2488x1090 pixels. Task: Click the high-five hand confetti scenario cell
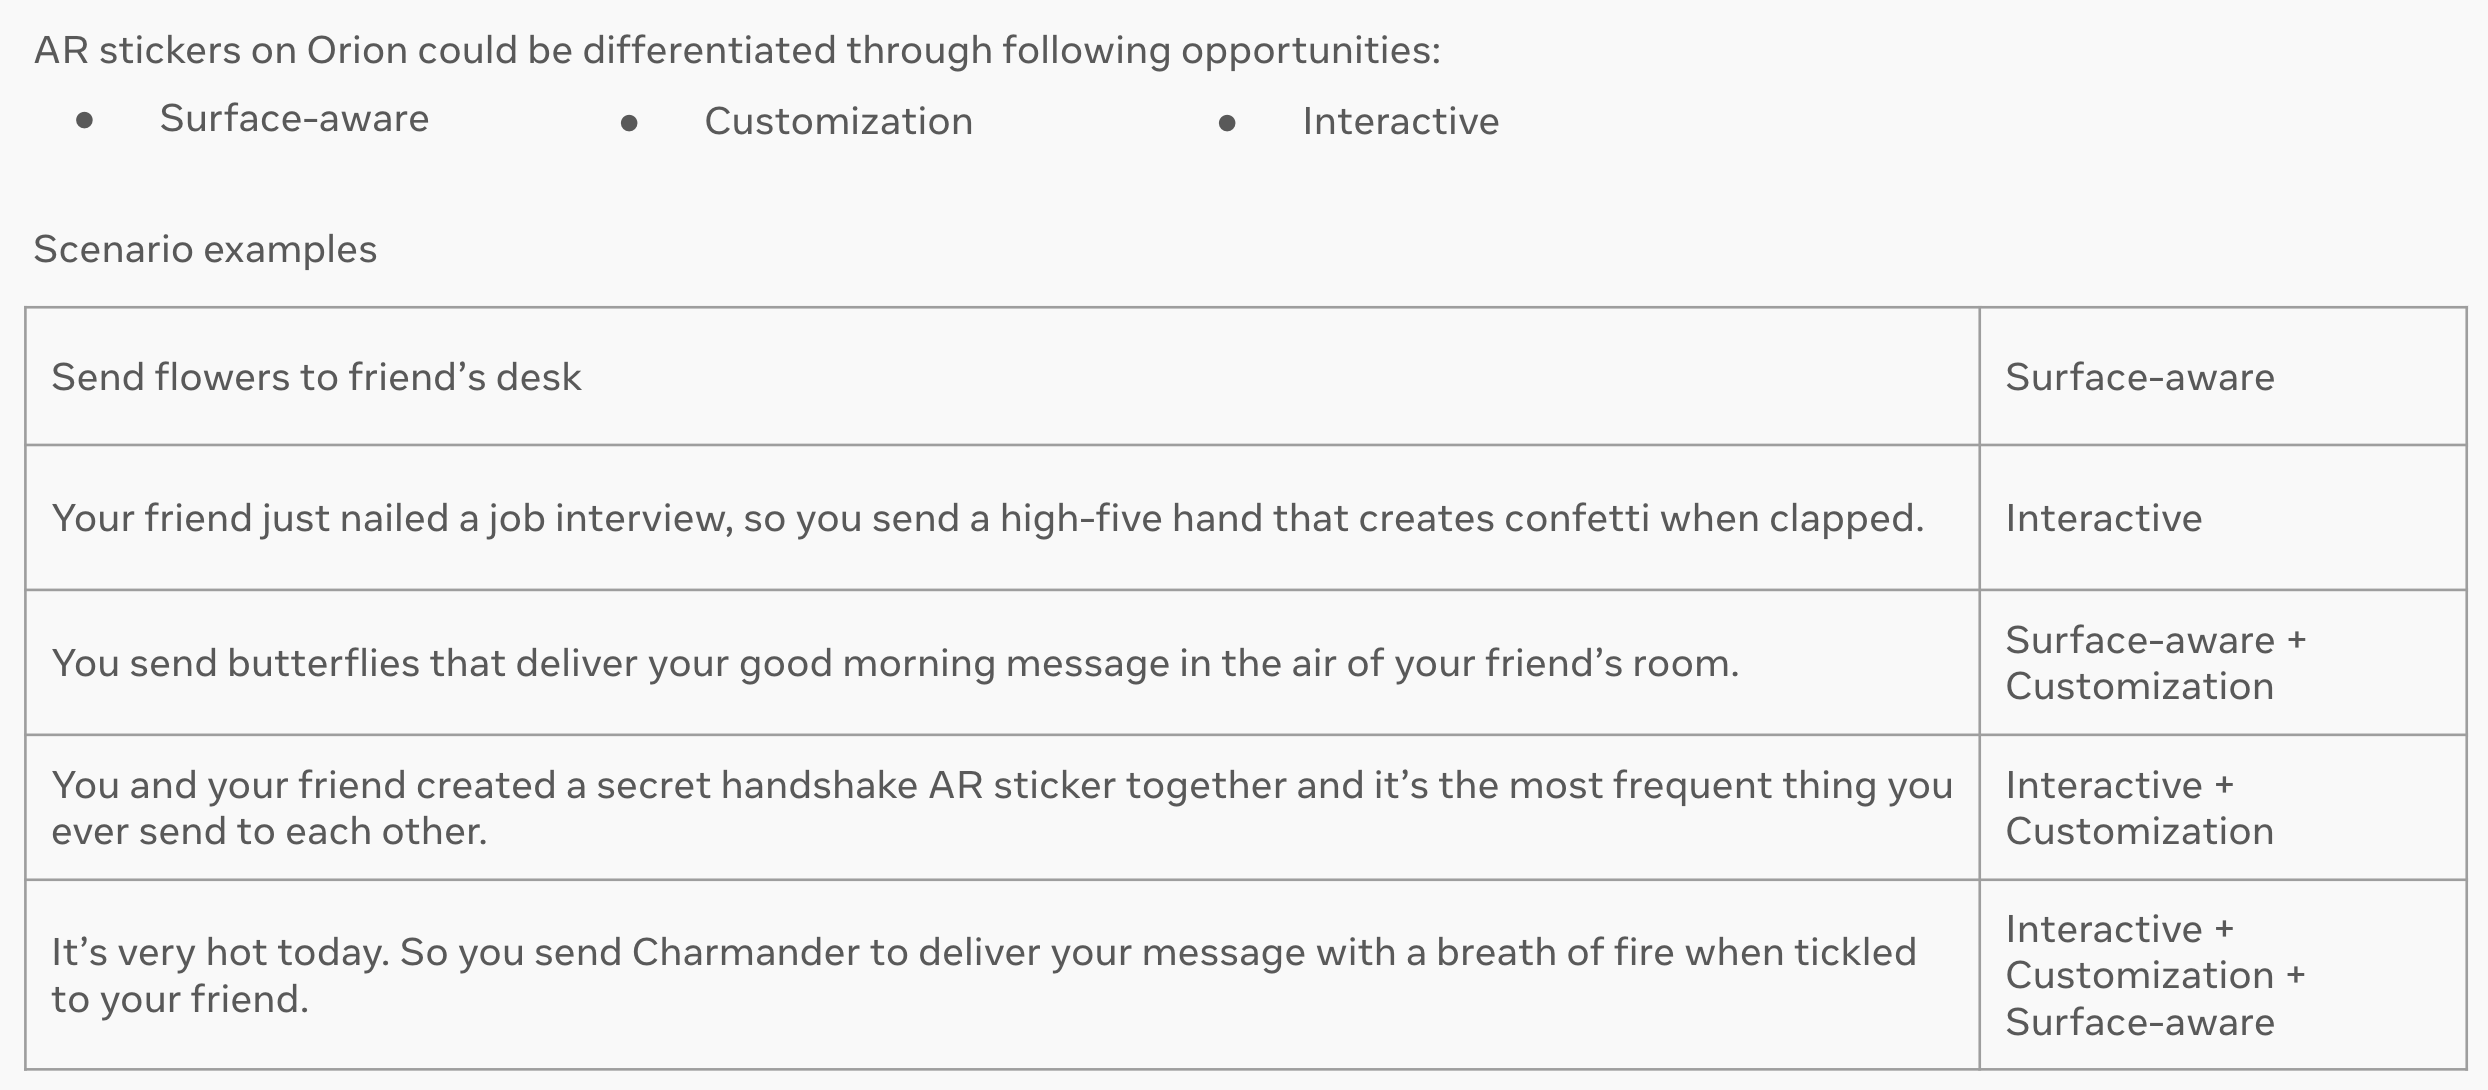tap(1002, 518)
